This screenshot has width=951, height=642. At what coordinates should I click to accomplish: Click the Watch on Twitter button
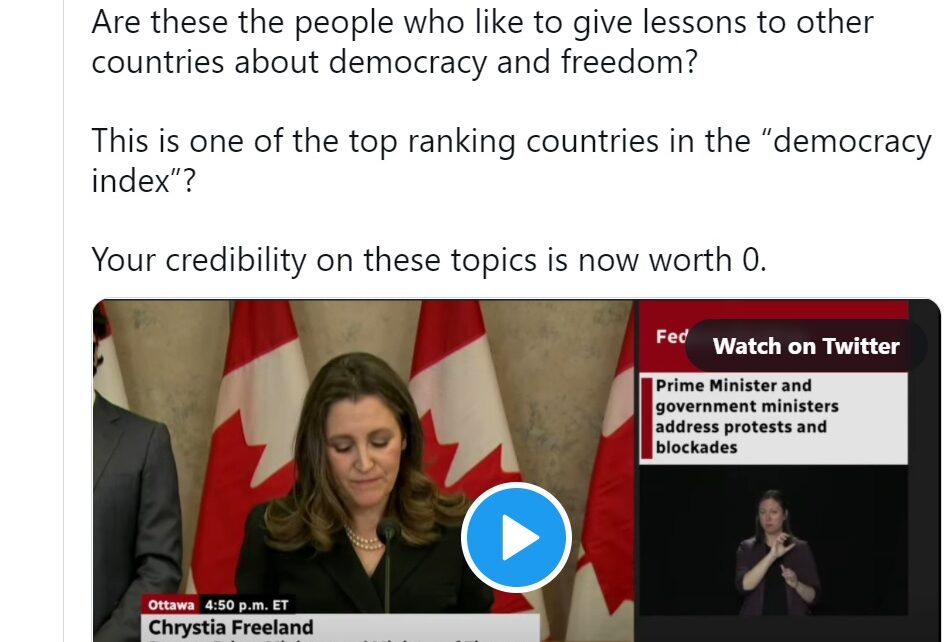coord(805,346)
